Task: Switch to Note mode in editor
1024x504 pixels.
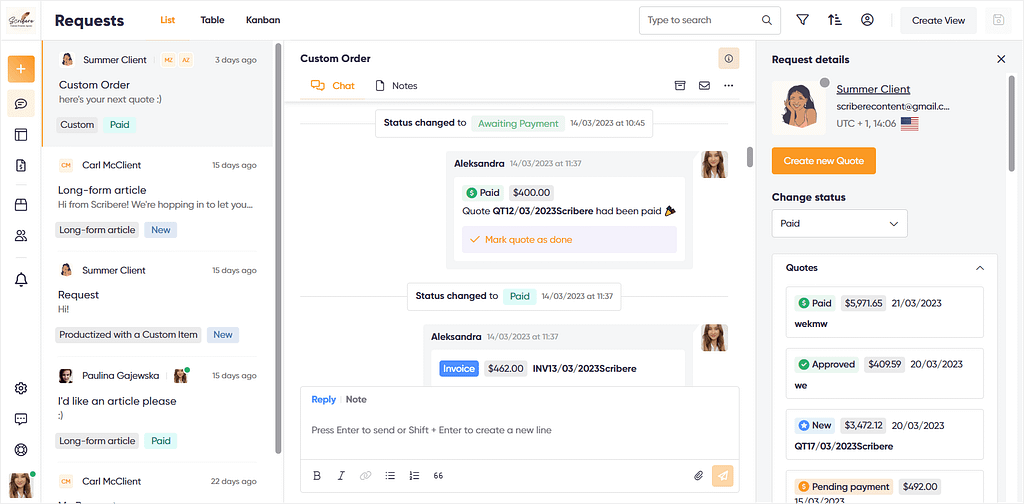Action: 356,400
